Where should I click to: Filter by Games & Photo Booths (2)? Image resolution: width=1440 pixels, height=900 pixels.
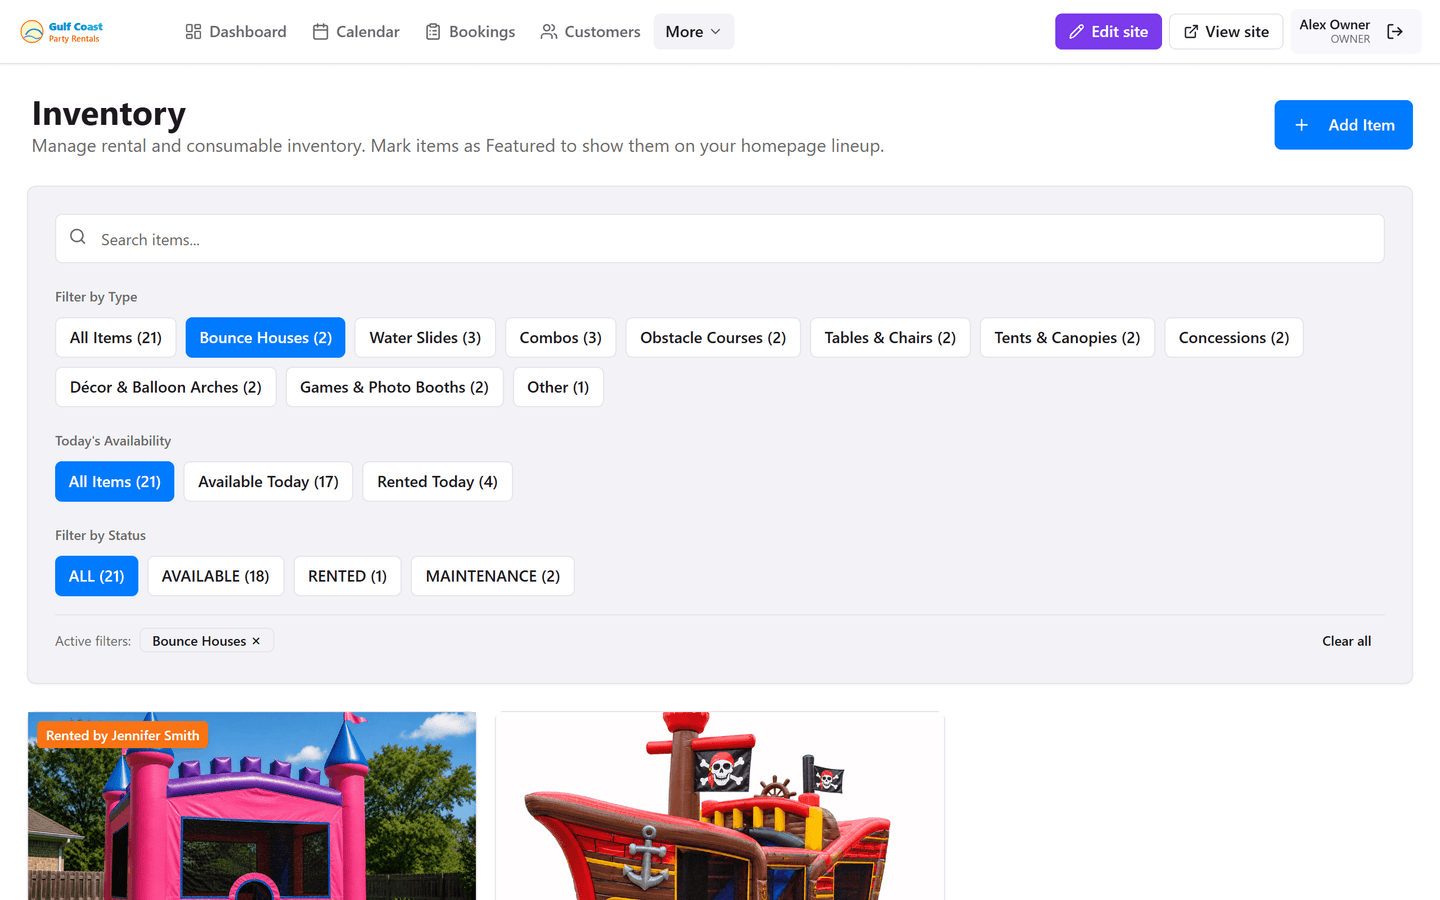pos(394,387)
